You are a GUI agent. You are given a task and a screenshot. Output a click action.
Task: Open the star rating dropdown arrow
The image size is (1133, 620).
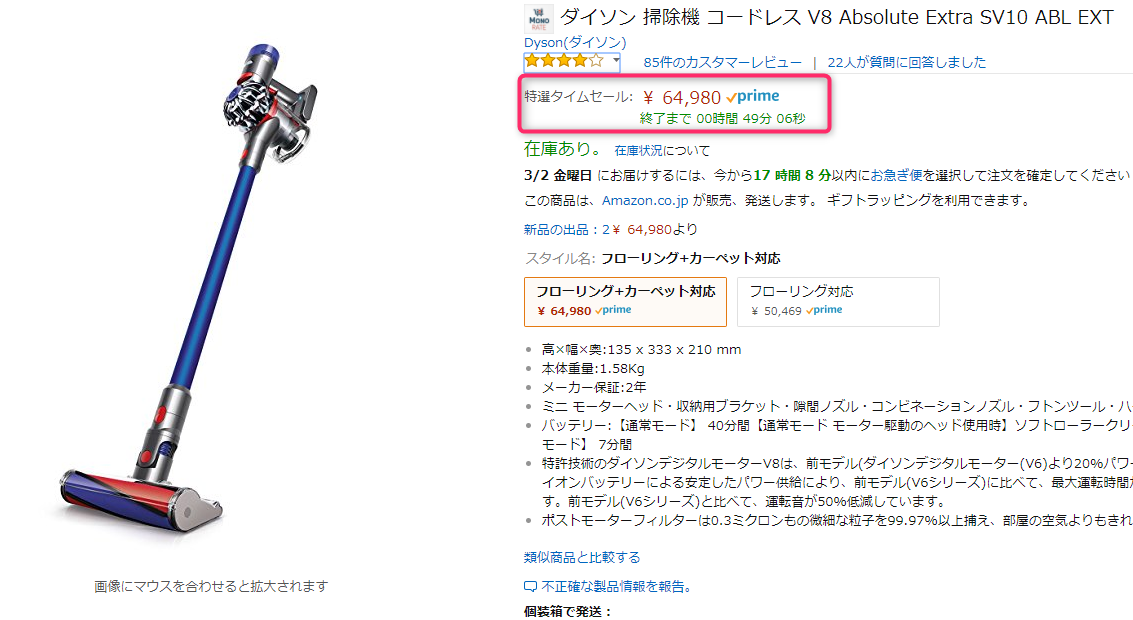(x=616, y=61)
